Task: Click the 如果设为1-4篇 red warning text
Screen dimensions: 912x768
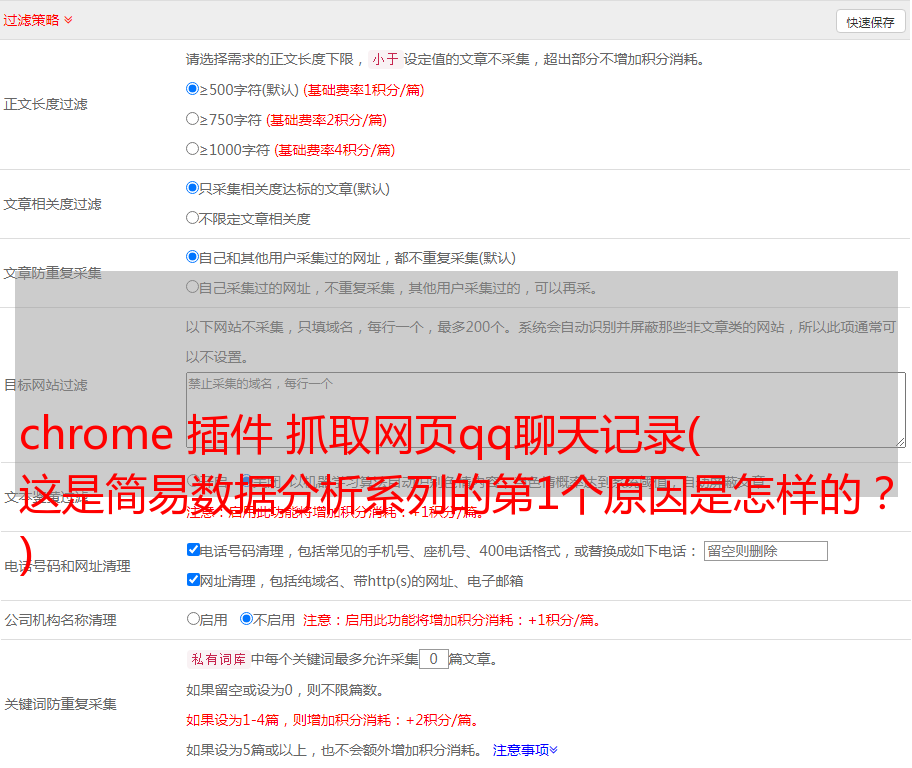Action: pyautogui.click(x=333, y=720)
